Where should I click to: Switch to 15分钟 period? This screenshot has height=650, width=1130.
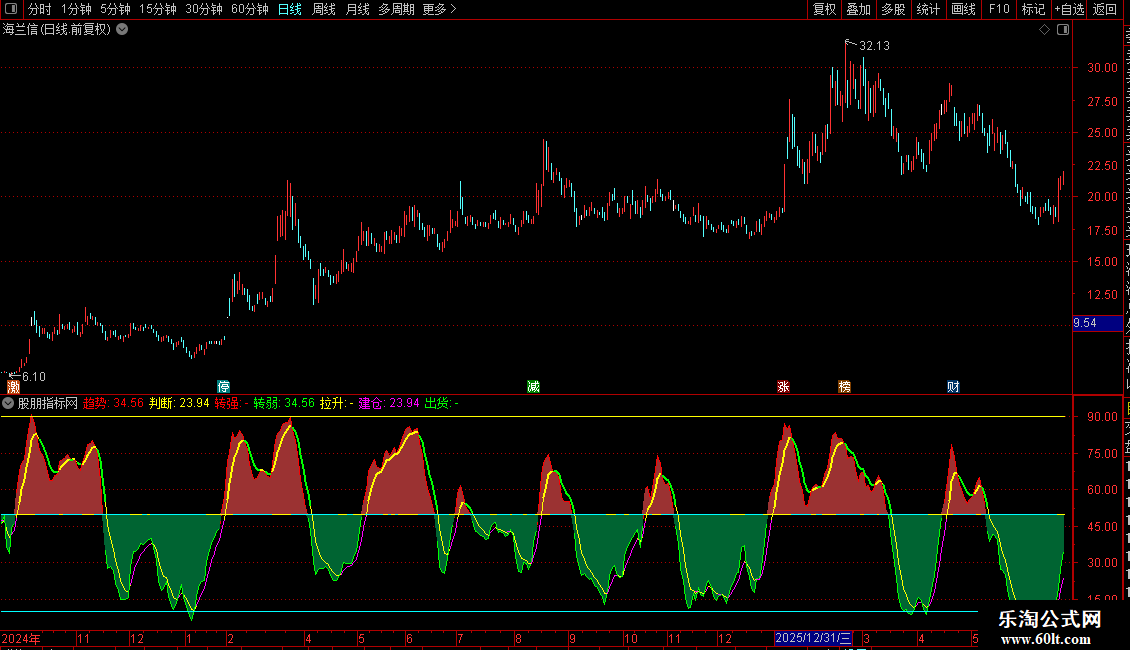[158, 9]
